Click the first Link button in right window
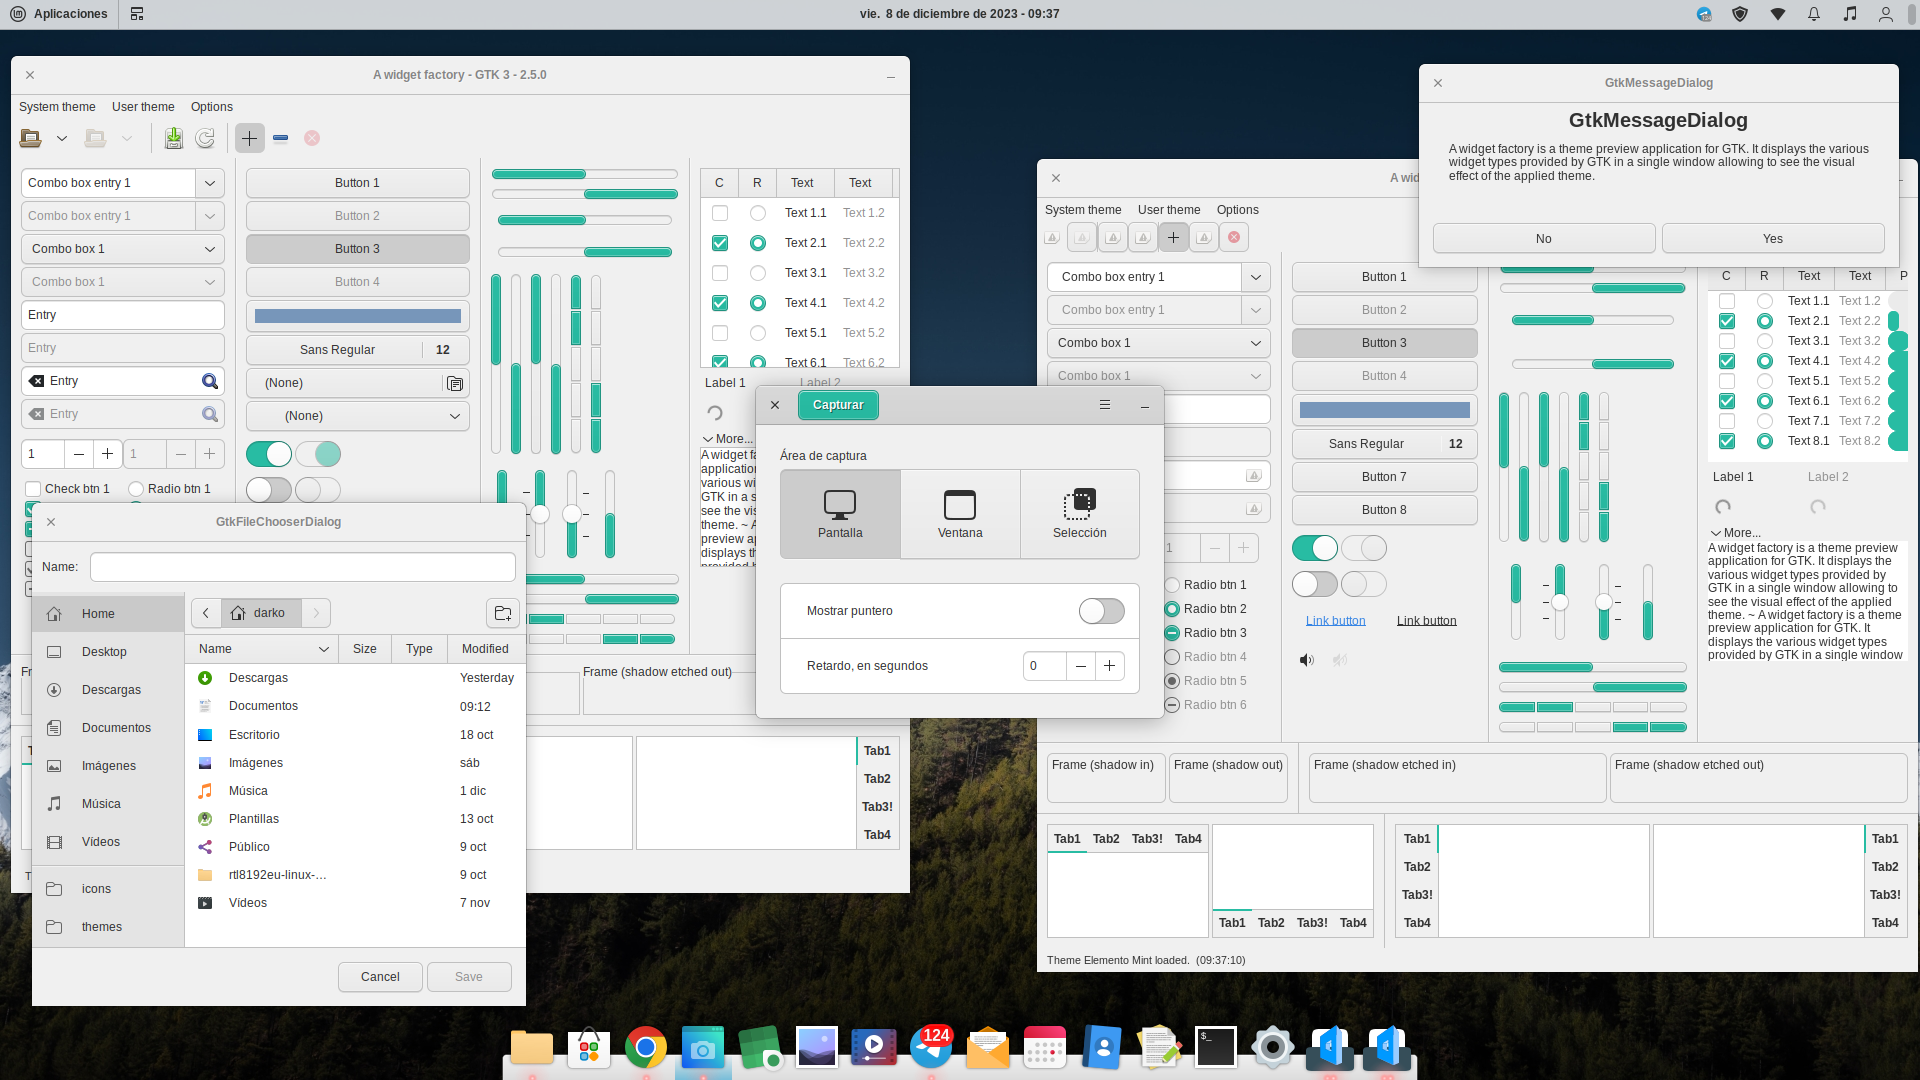1920x1080 pixels. [x=1335, y=621]
